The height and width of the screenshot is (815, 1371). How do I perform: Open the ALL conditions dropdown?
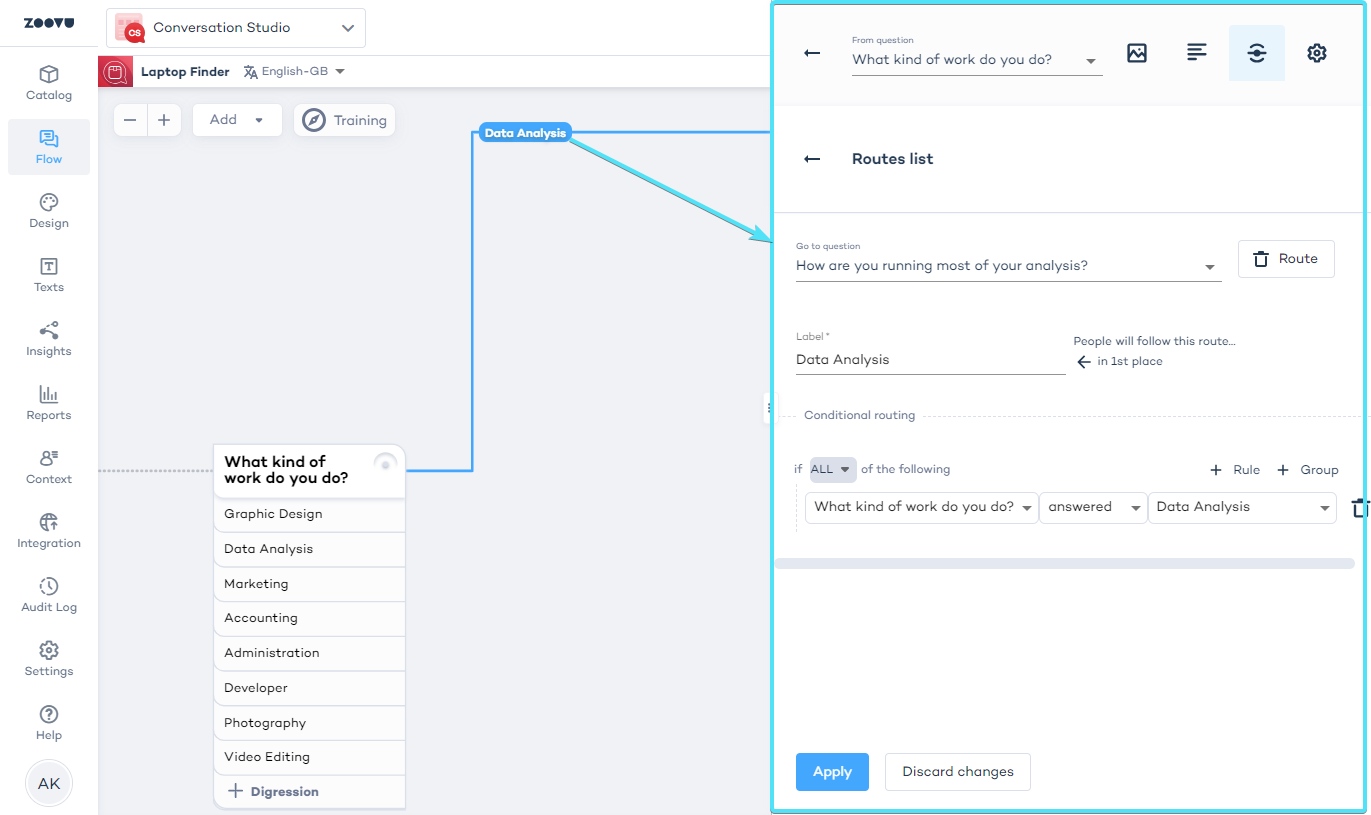click(832, 469)
